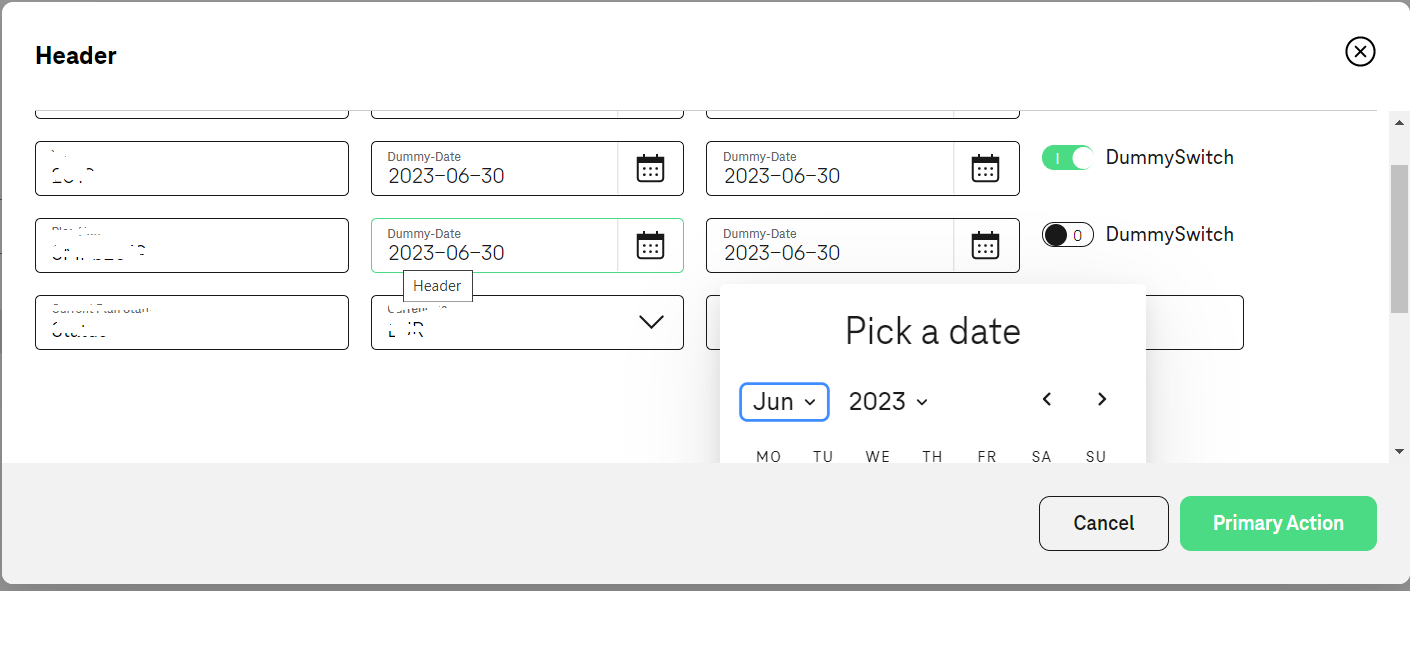Image resolution: width=1410 pixels, height=648 pixels.
Task: Go to next month in the date picker
Action: coord(1101,399)
